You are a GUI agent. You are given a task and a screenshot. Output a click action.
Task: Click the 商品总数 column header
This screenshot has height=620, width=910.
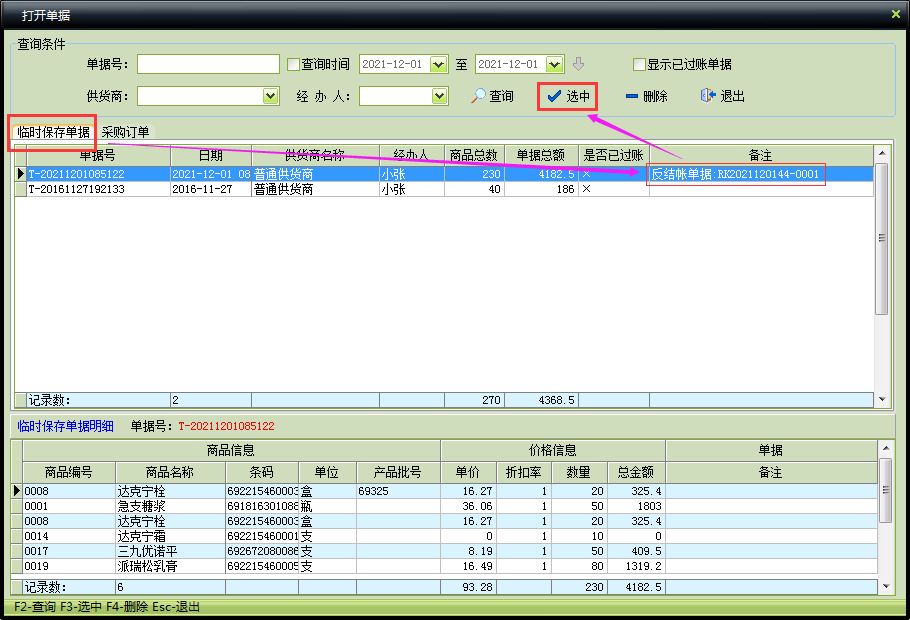[x=474, y=155]
